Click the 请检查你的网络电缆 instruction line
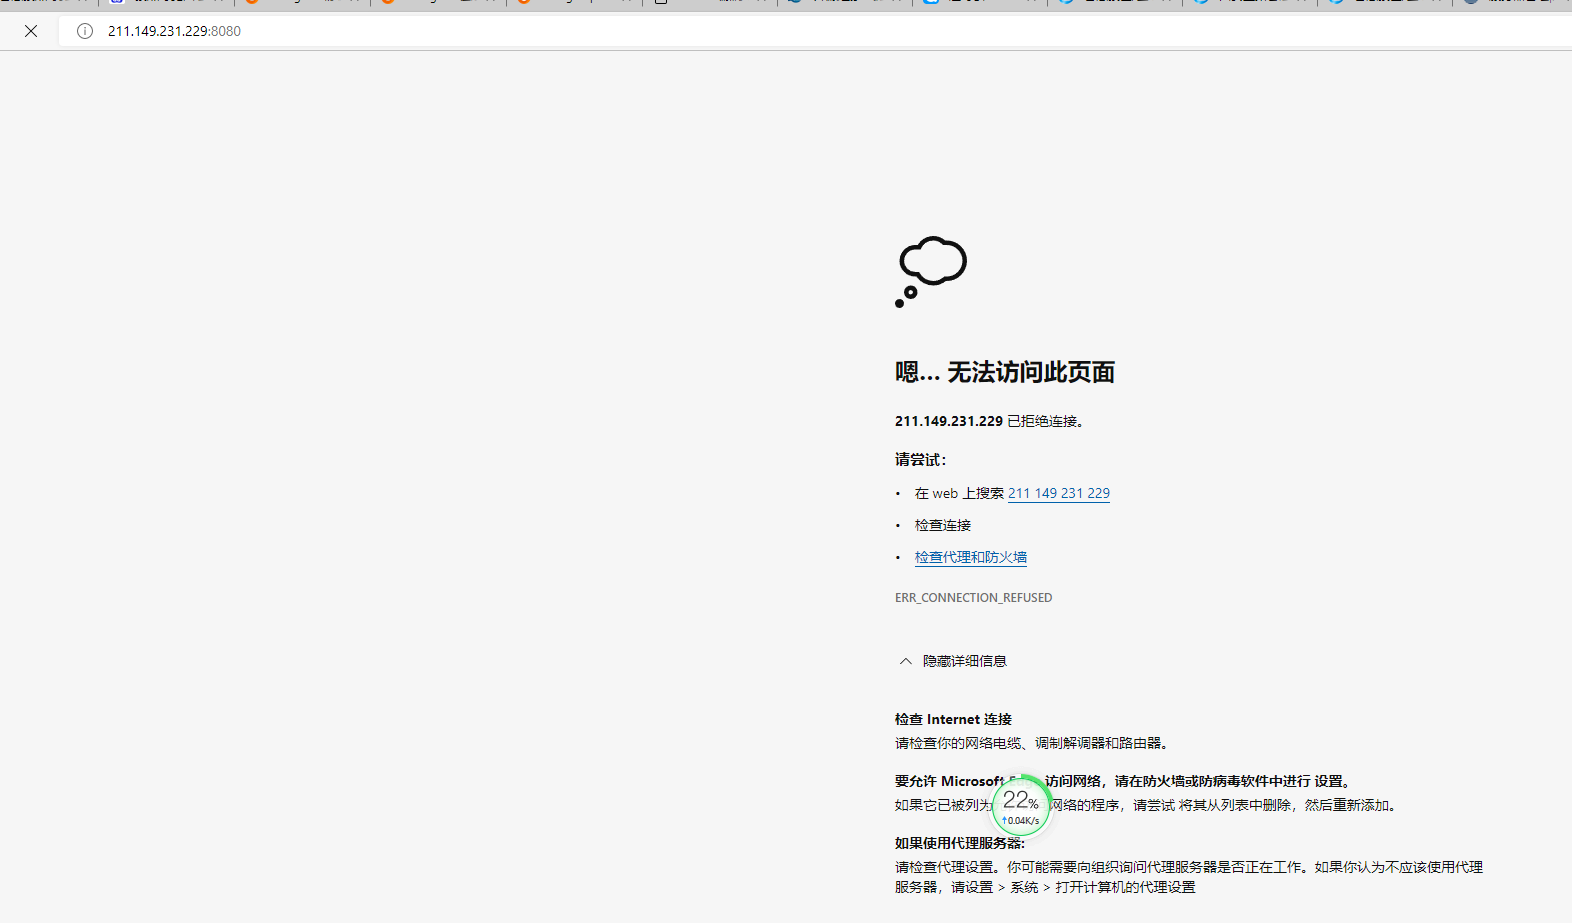 click(x=1032, y=743)
